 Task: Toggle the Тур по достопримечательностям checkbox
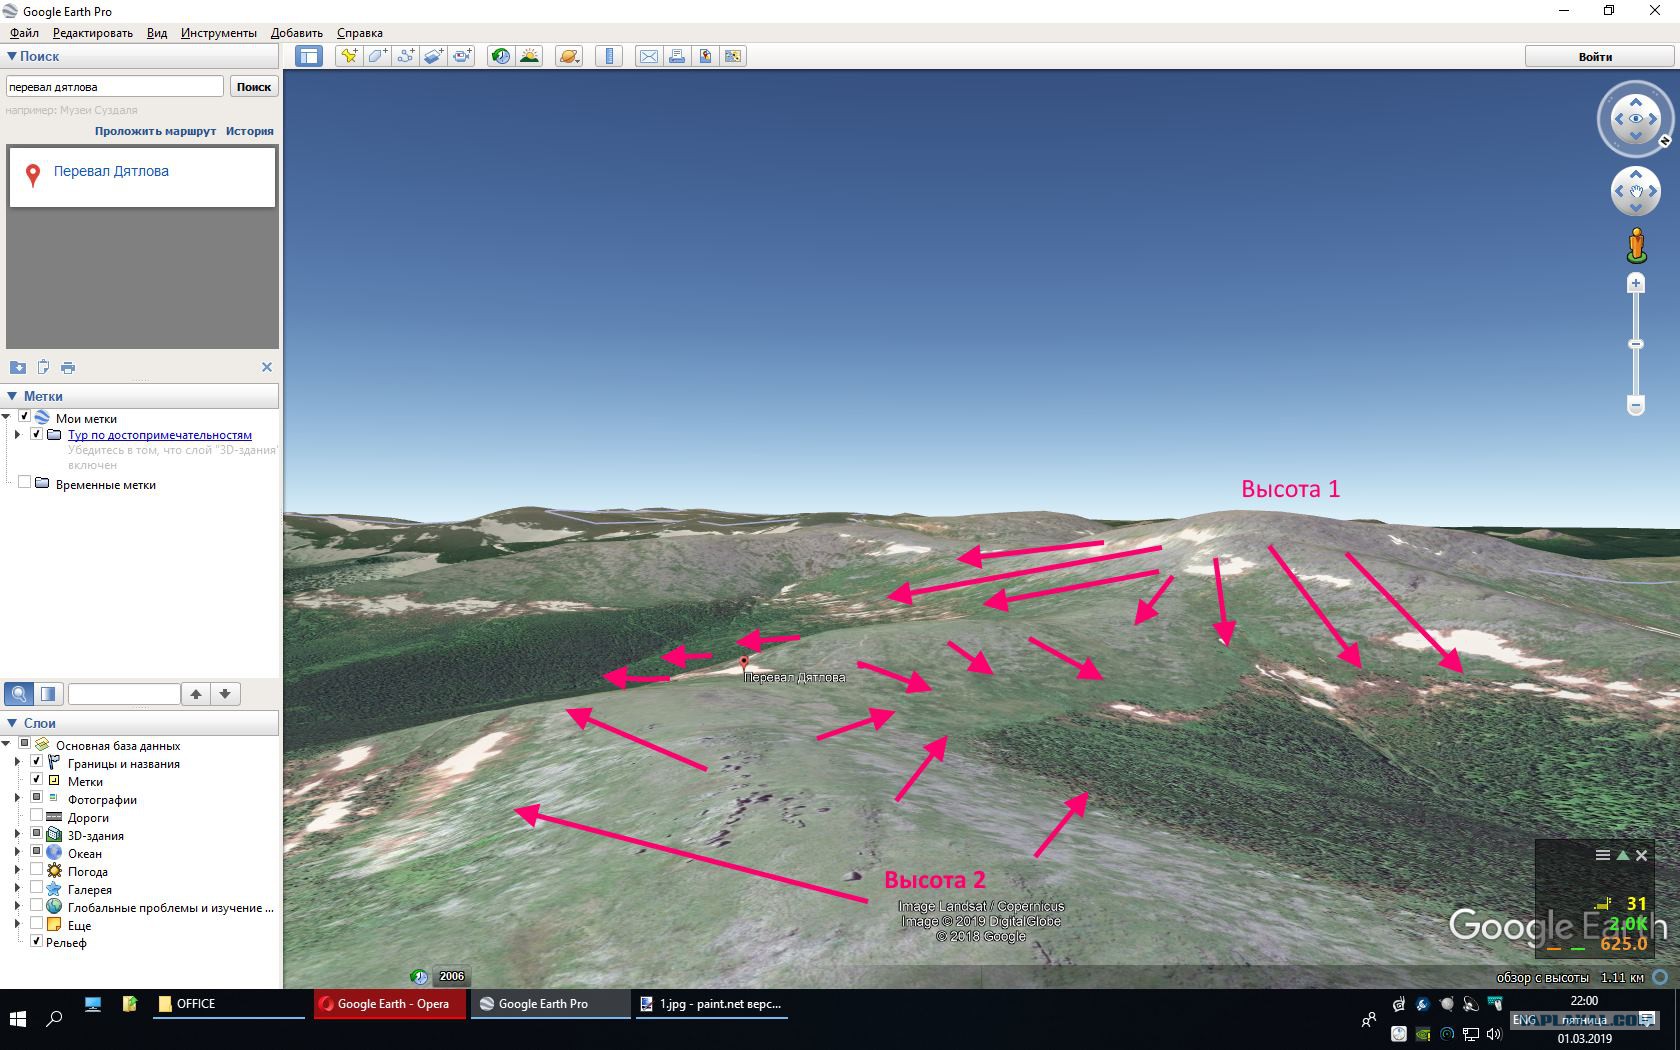point(37,434)
